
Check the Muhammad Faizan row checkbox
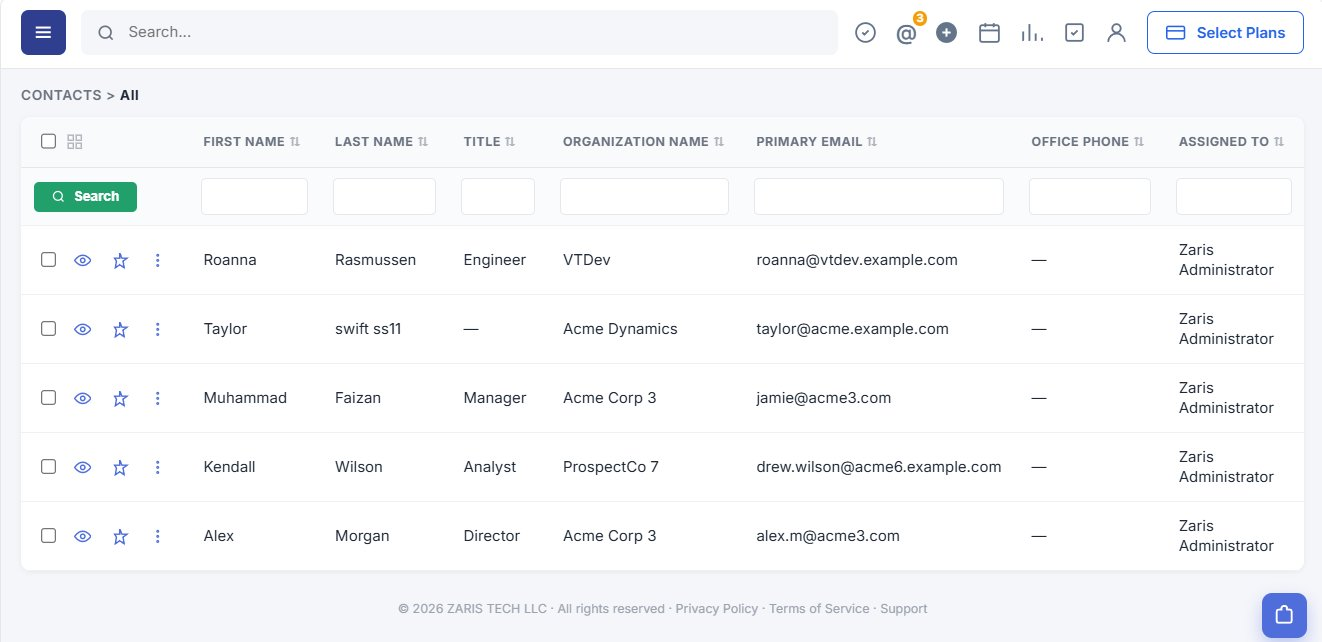click(48, 397)
